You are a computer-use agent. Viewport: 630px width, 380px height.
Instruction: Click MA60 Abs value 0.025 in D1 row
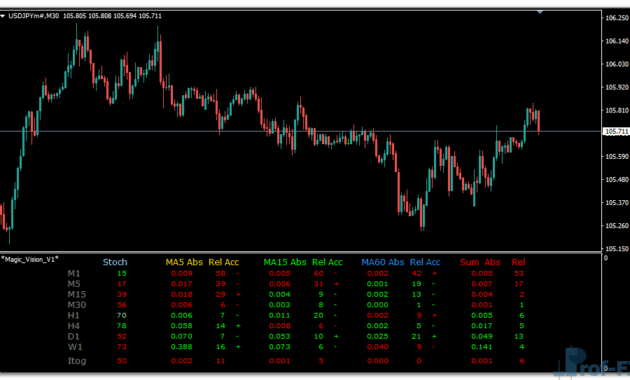pyautogui.click(x=378, y=336)
